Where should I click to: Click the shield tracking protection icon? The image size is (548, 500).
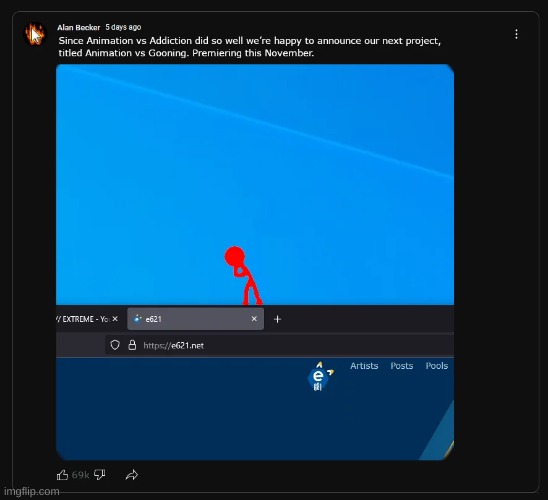(115, 345)
